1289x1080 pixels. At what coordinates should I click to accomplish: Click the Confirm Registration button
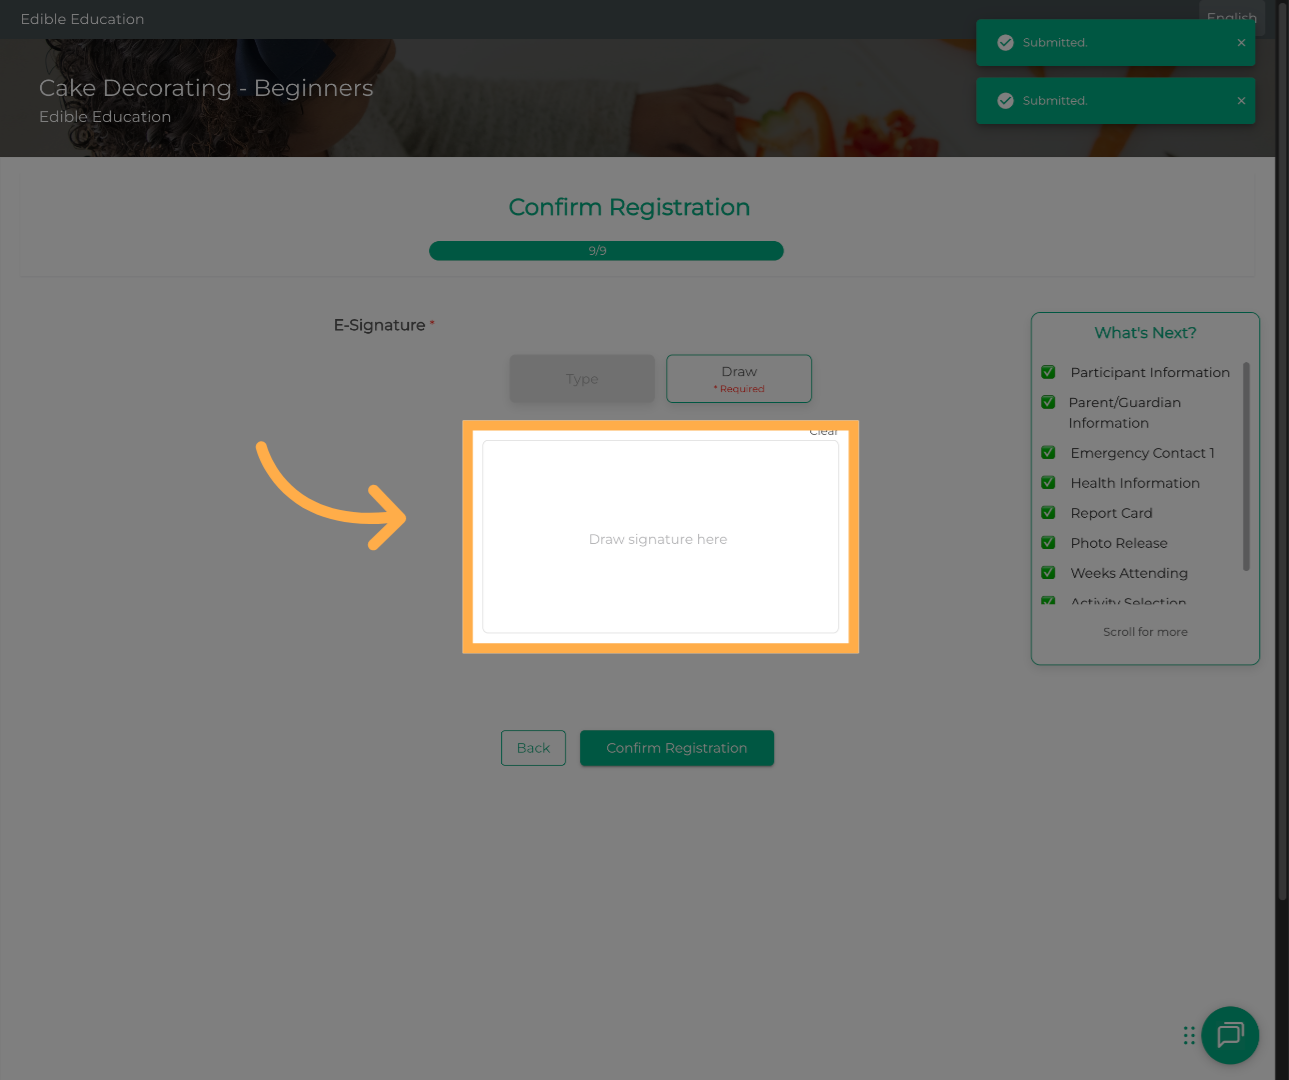[x=677, y=748]
